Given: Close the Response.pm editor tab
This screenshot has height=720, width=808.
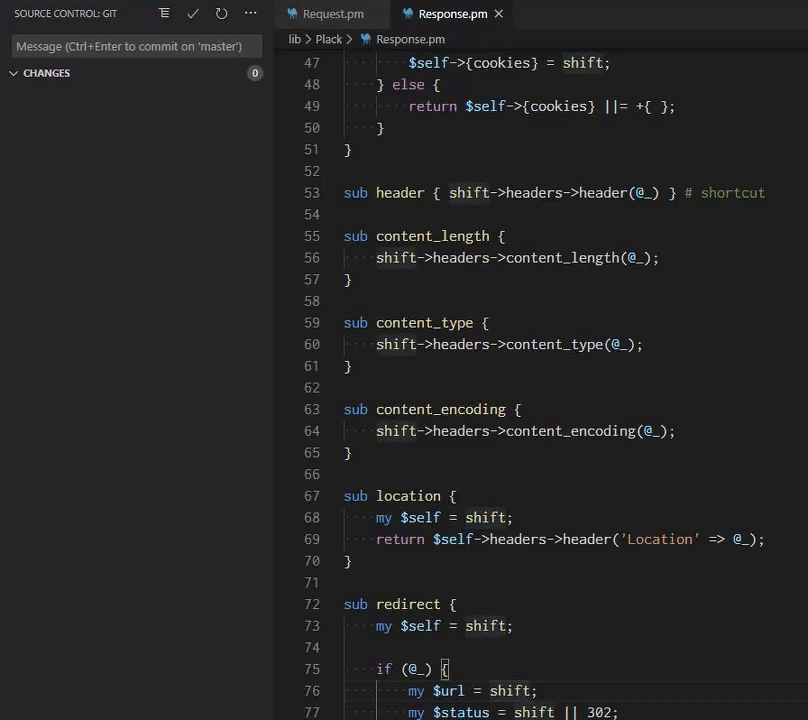Looking at the screenshot, I should pos(497,14).
